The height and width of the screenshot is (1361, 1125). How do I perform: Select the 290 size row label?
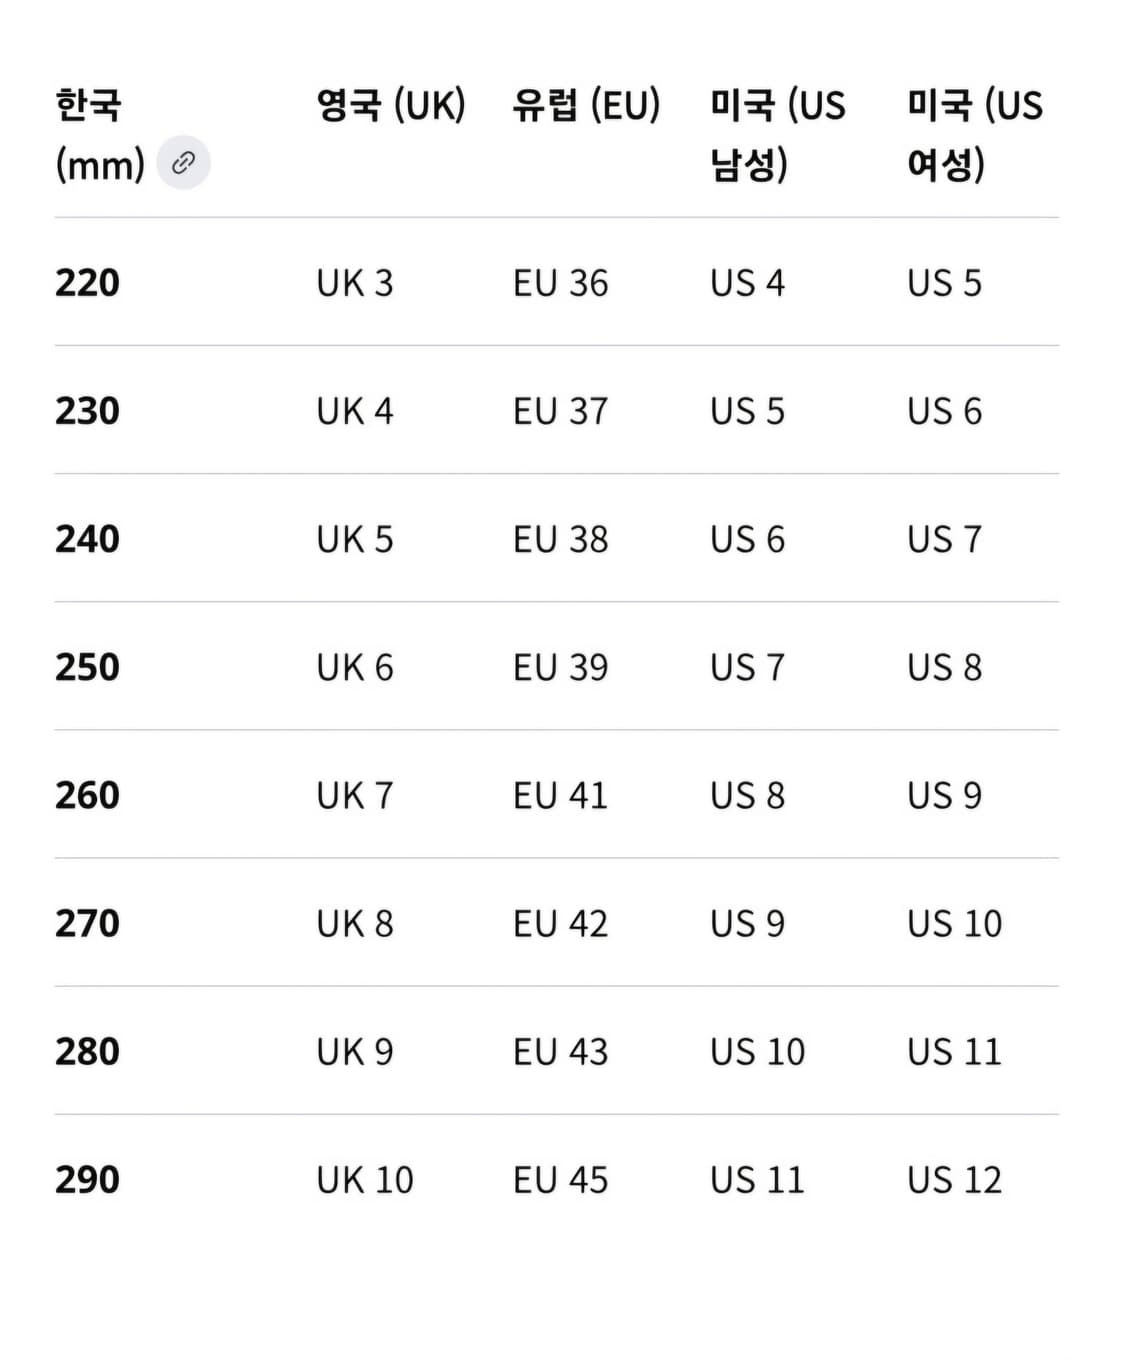tap(87, 1179)
